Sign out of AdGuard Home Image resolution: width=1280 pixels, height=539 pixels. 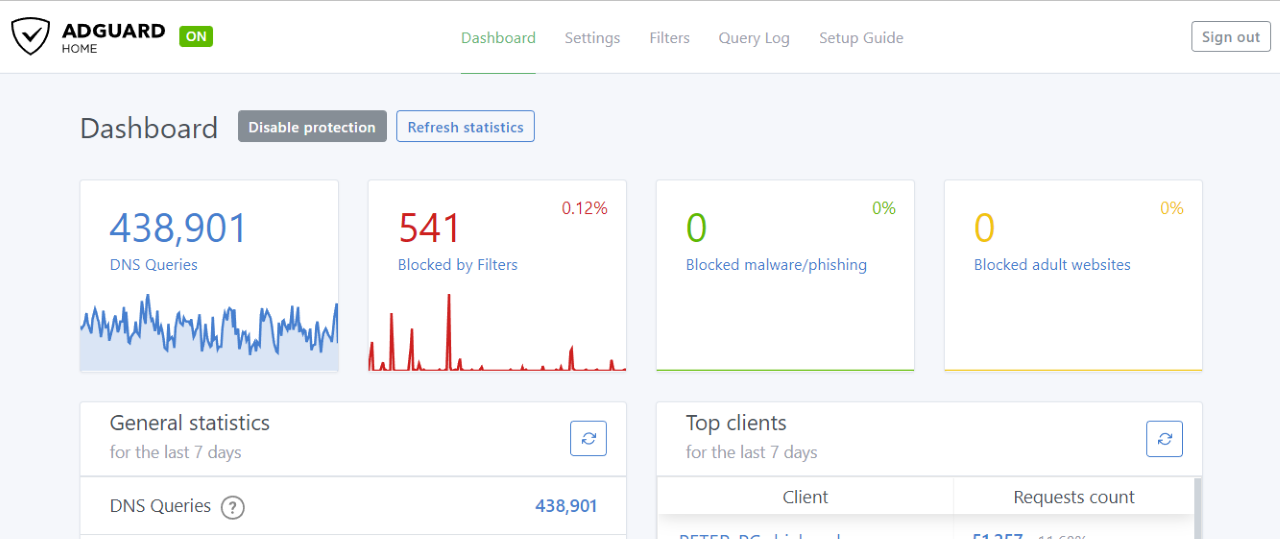point(1230,37)
